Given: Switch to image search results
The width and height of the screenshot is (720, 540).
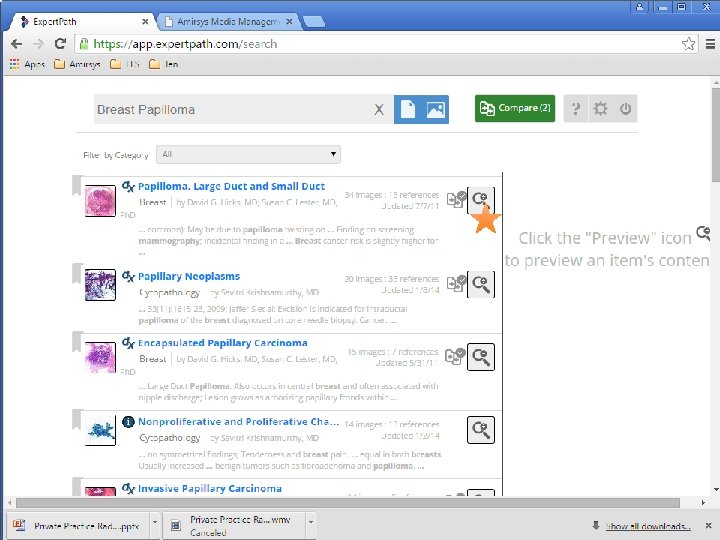Looking at the screenshot, I should (435, 109).
